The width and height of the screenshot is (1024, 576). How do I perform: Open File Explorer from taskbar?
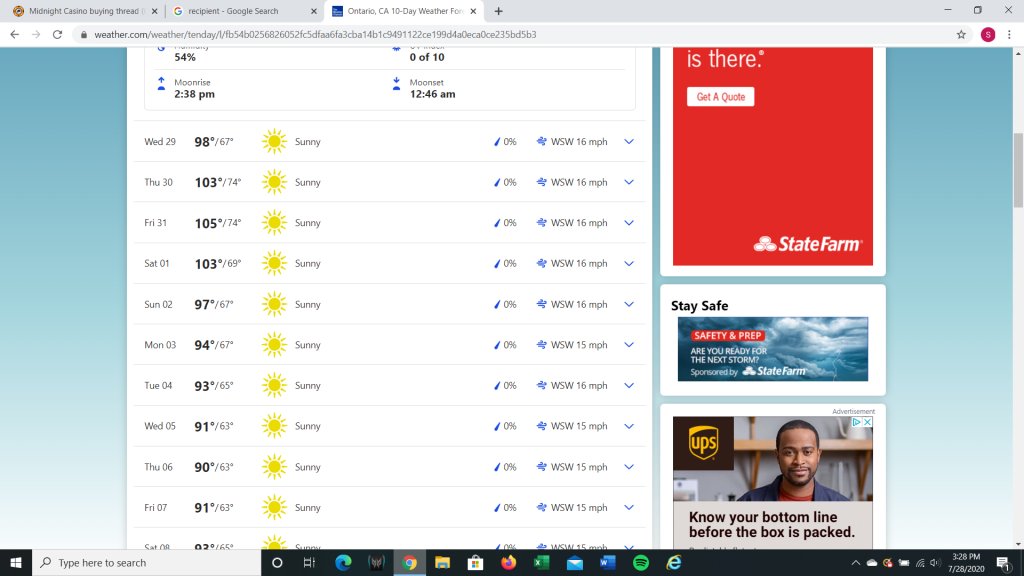(442, 562)
